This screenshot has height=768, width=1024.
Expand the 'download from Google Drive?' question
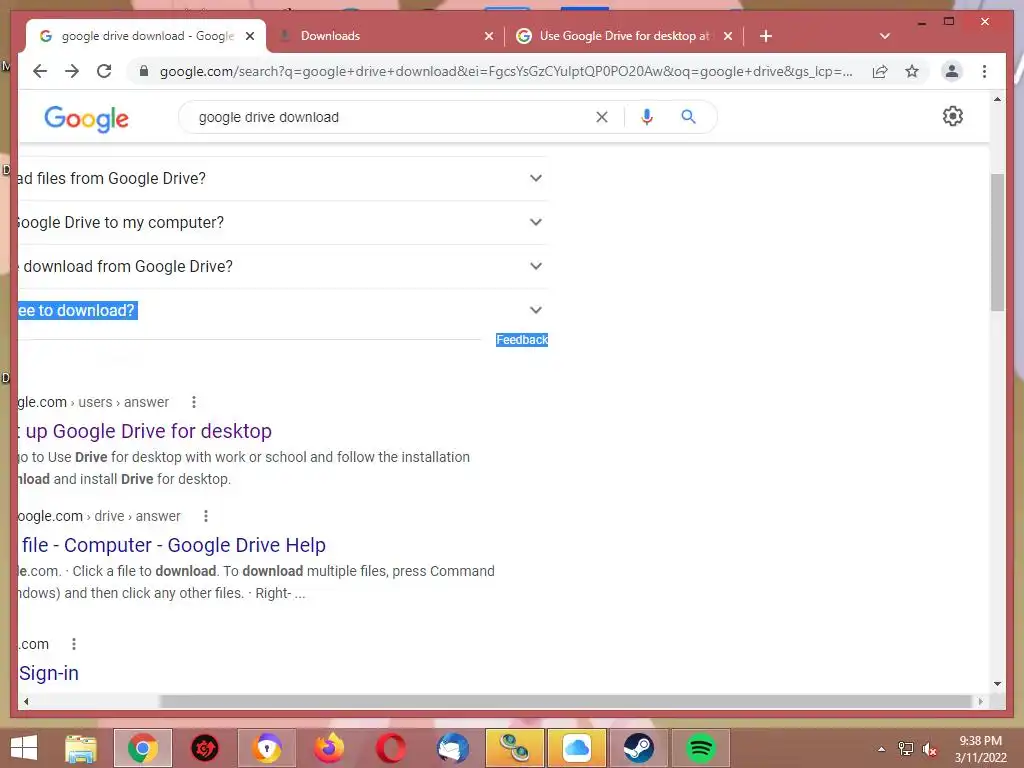[282, 266]
